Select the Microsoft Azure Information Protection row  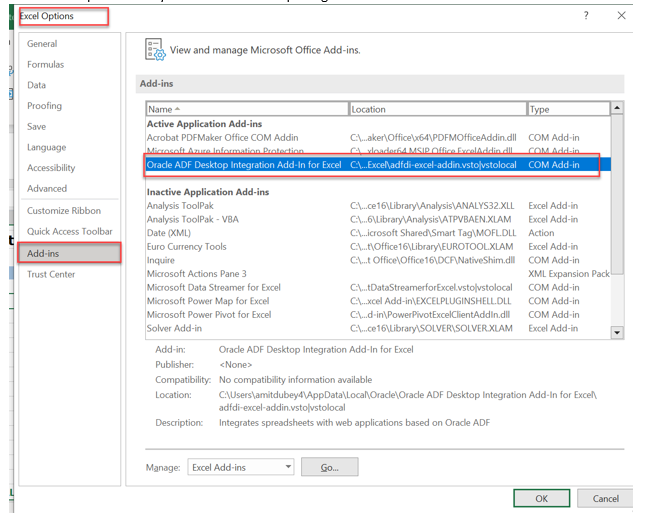click(x=378, y=151)
